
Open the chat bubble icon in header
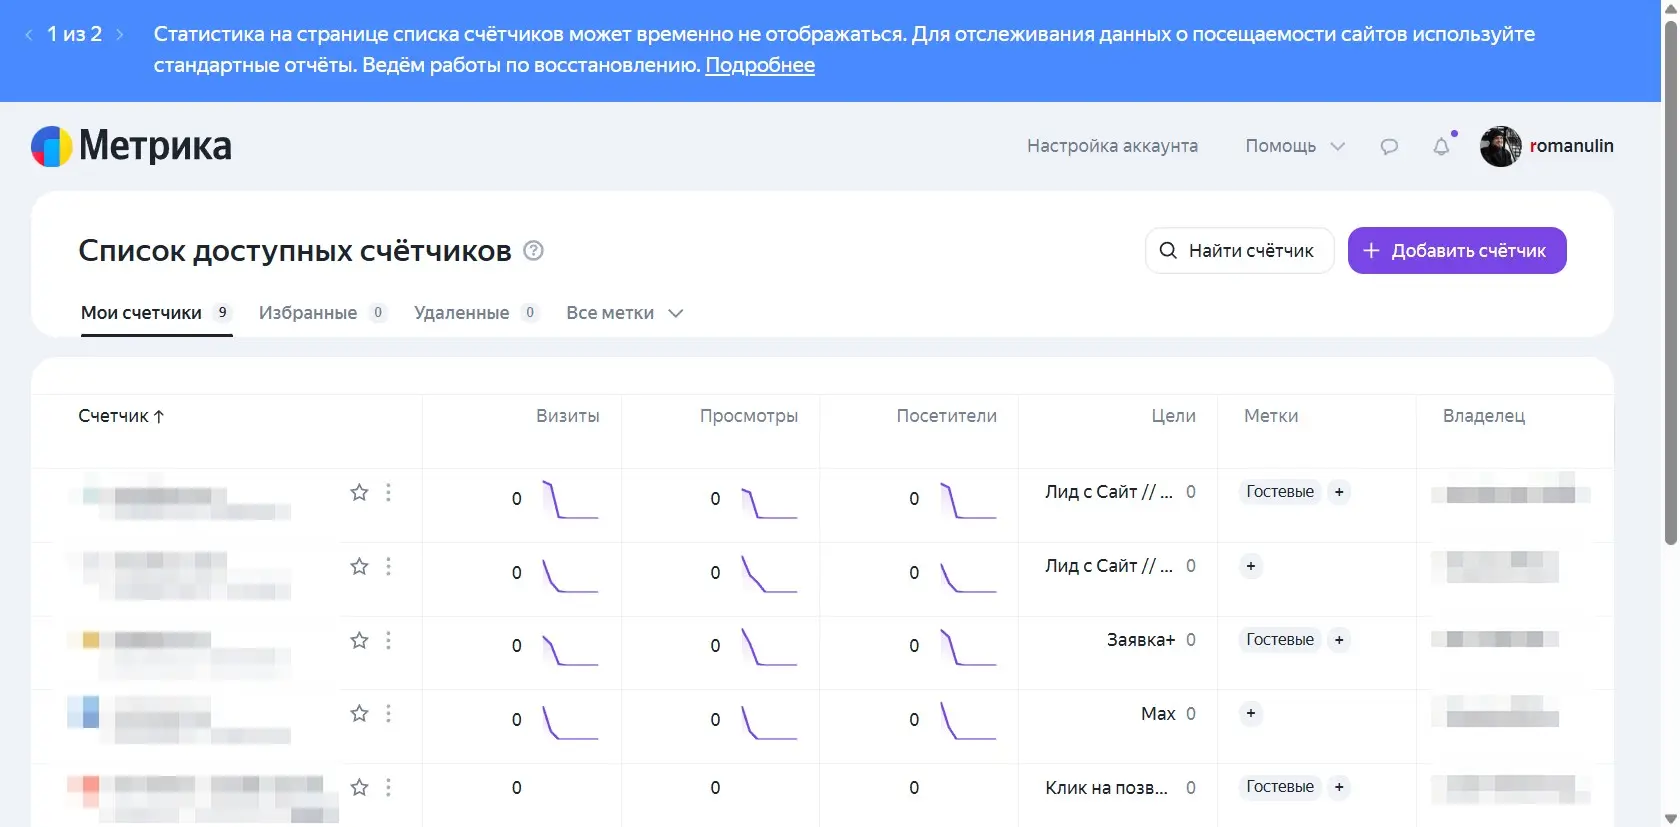(x=1389, y=146)
